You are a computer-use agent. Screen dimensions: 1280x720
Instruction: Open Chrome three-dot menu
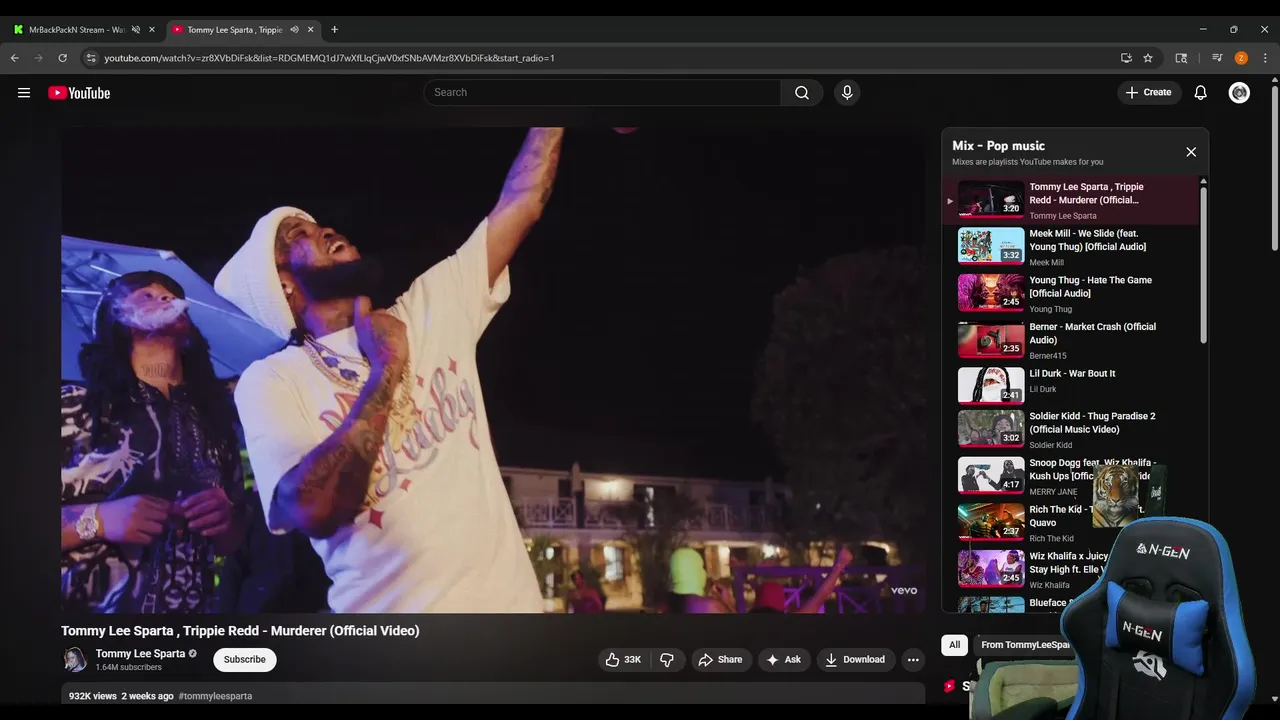pyautogui.click(x=1265, y=58)
